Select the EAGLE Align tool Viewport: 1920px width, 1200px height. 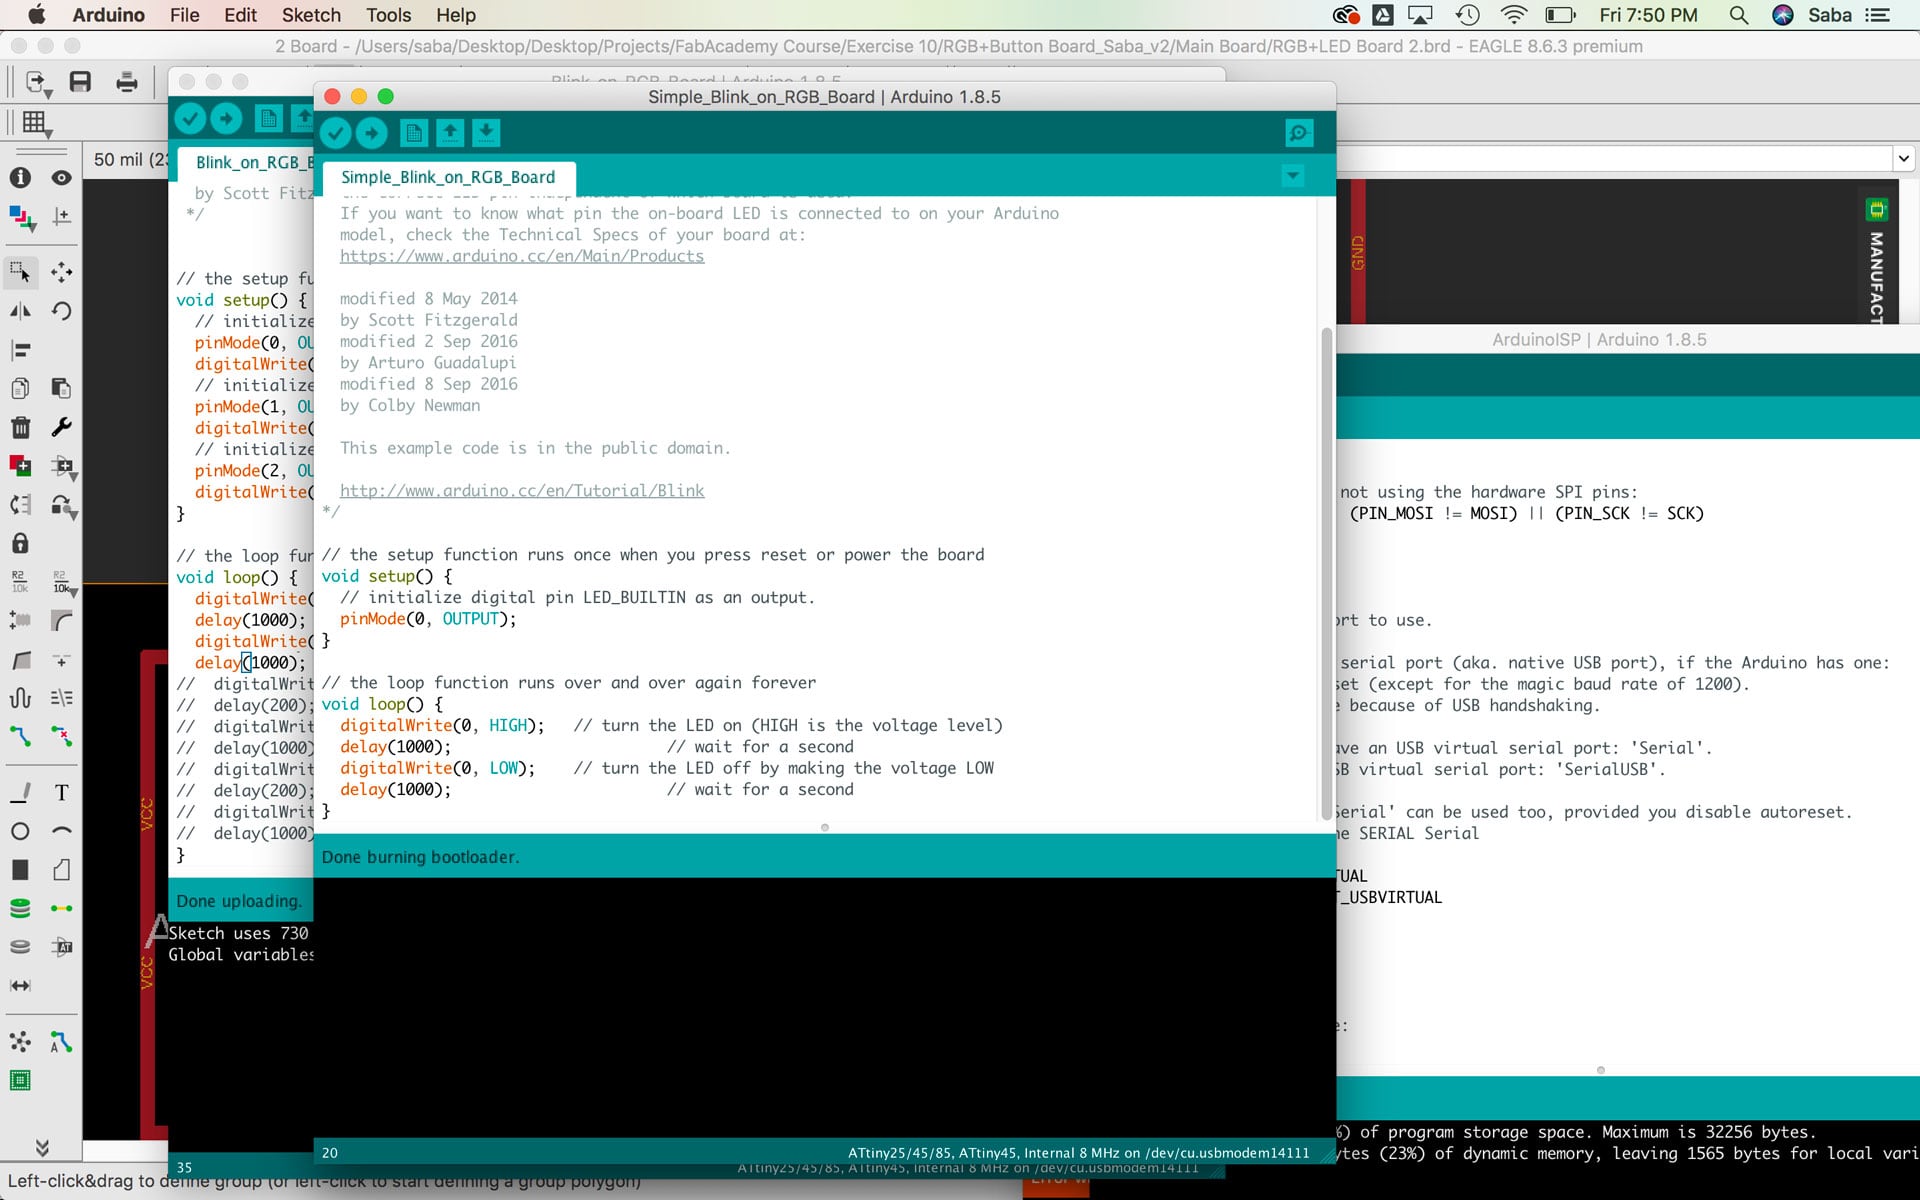click(x=20, y=350)
